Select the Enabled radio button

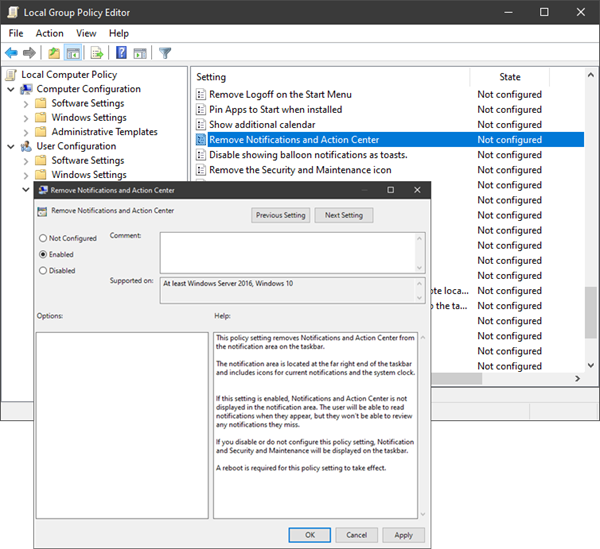(x=43, y=254)
